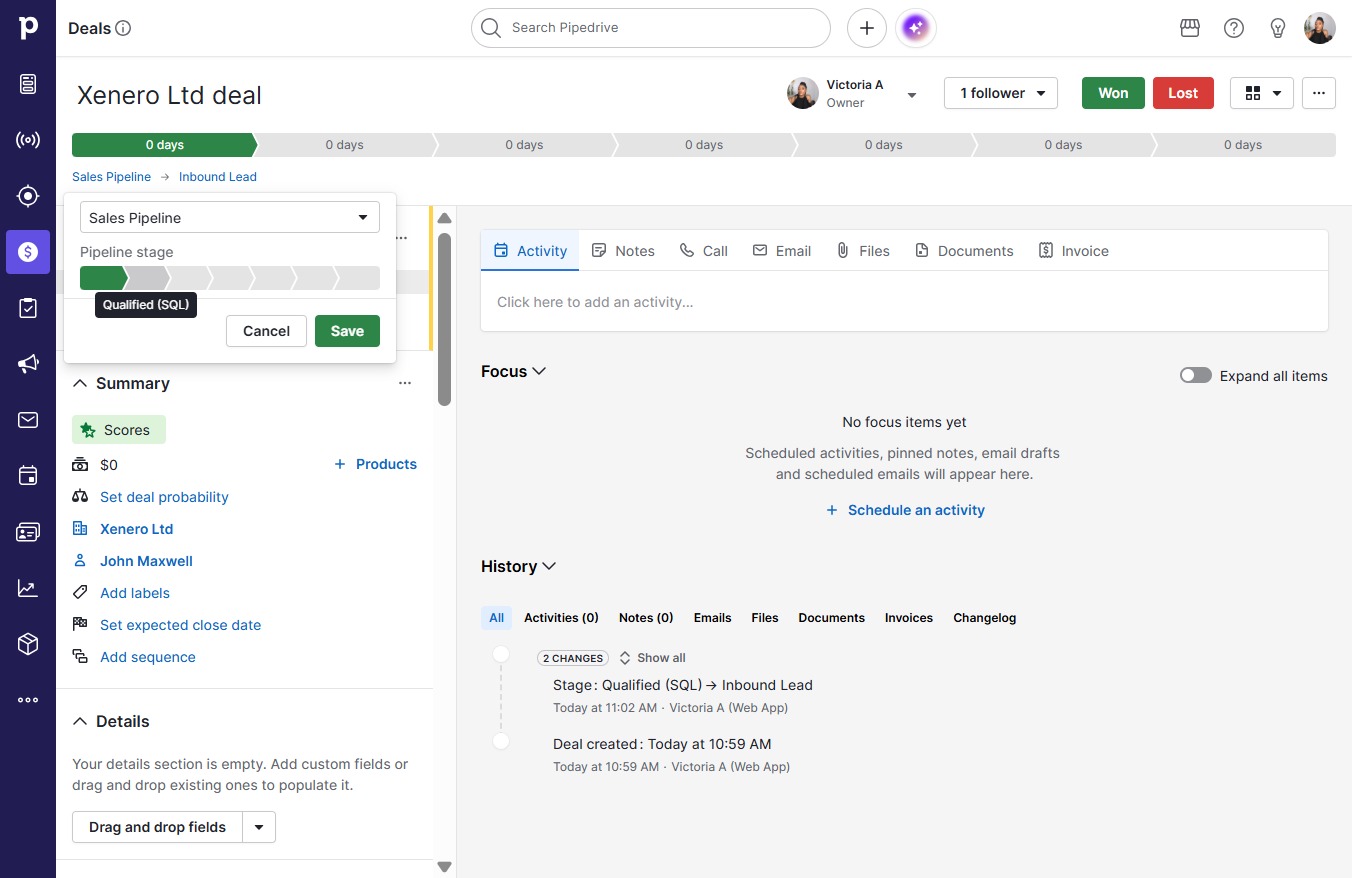Click Add labels
Image resolution: width=1352 pixels, height=878 pixels.
pyautogui.click(x=135, y=593)
